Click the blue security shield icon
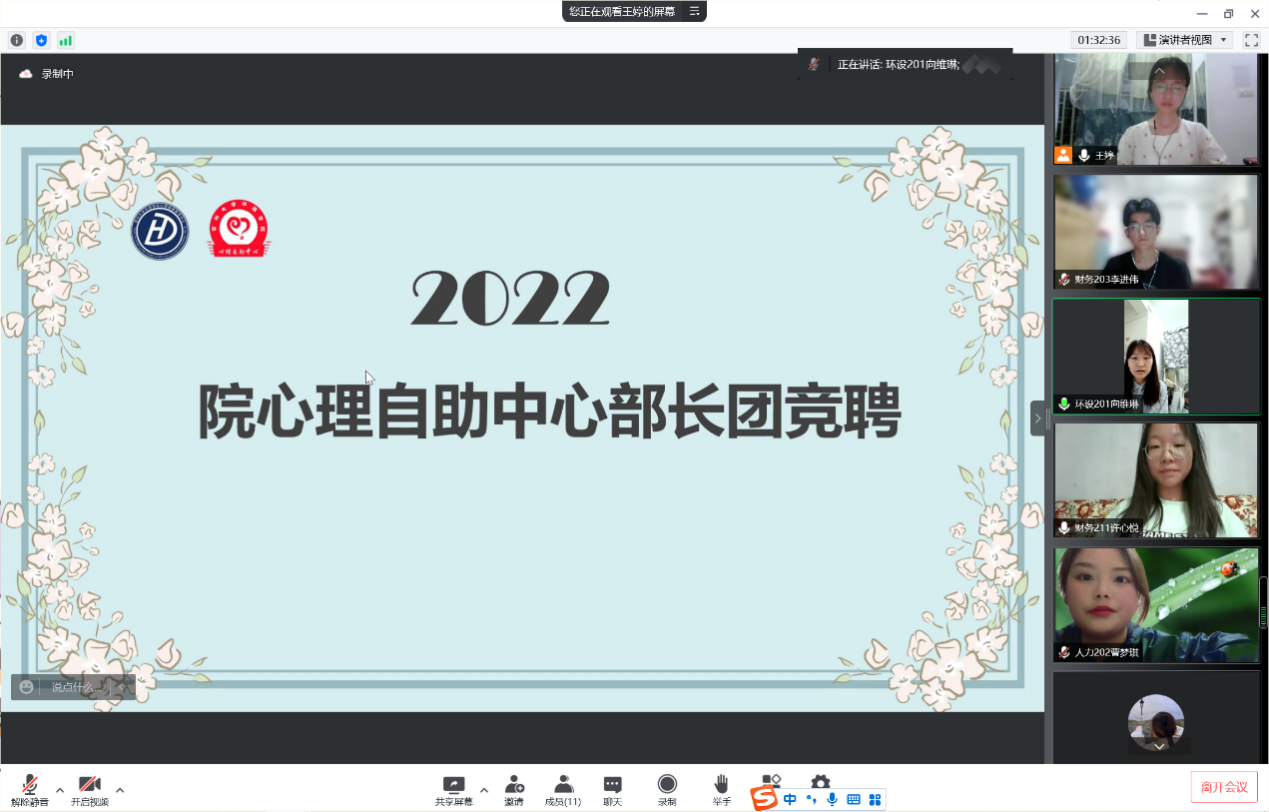The height and width of the screenshot is (812, 1269). point(41,40)
